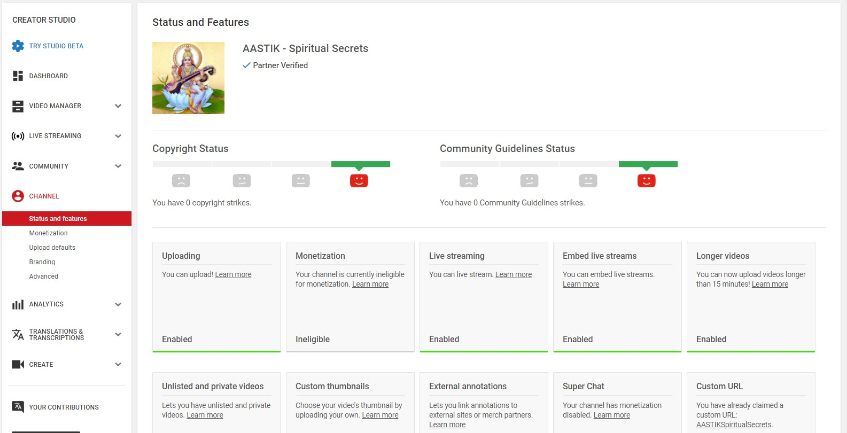Open the Branding sidebar item
This screenshot has height=433, width=847.
pyautogui.click(x=42, y=262)
